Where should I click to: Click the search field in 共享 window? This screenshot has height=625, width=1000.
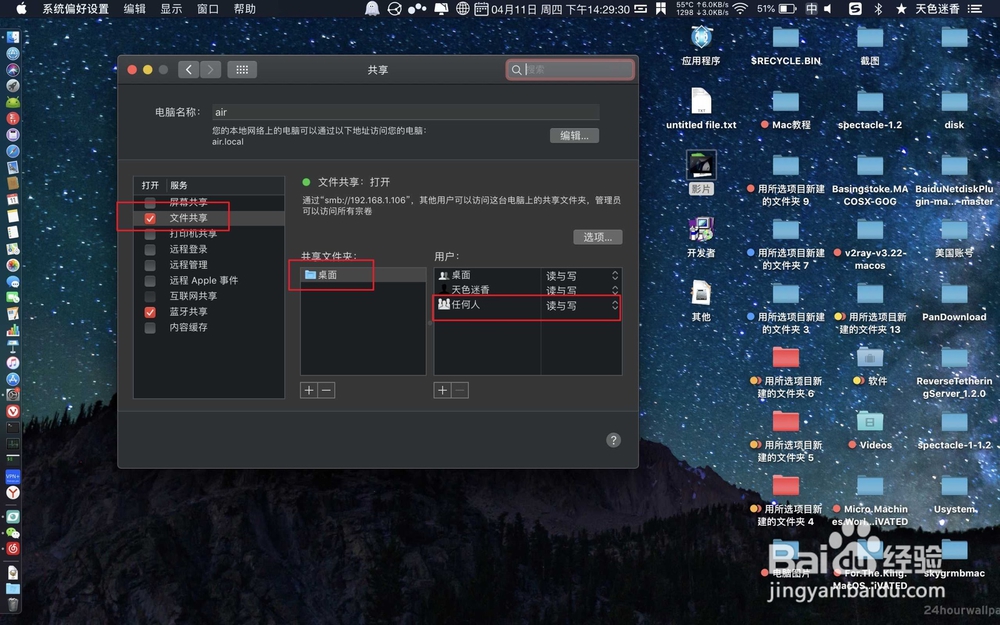570,70
